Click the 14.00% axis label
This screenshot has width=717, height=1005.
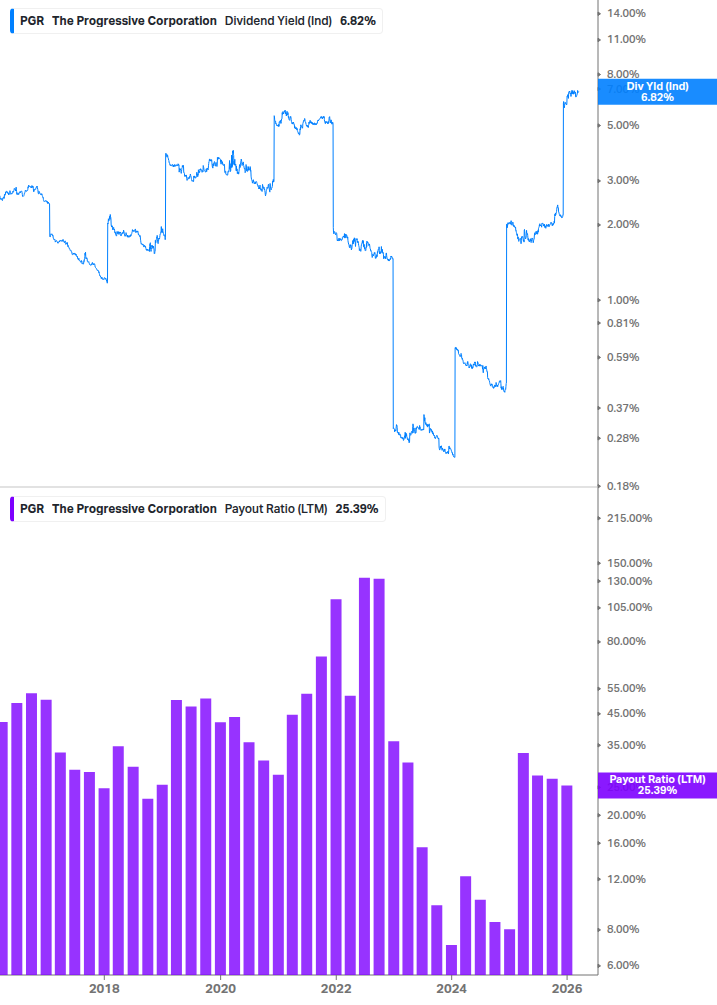click(626, 13)
